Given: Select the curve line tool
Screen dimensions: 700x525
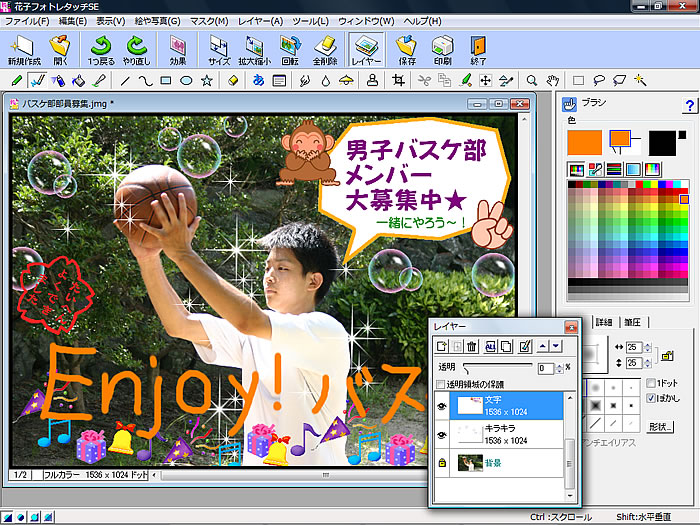Looking at the screenshot, I should click(145, 81).
